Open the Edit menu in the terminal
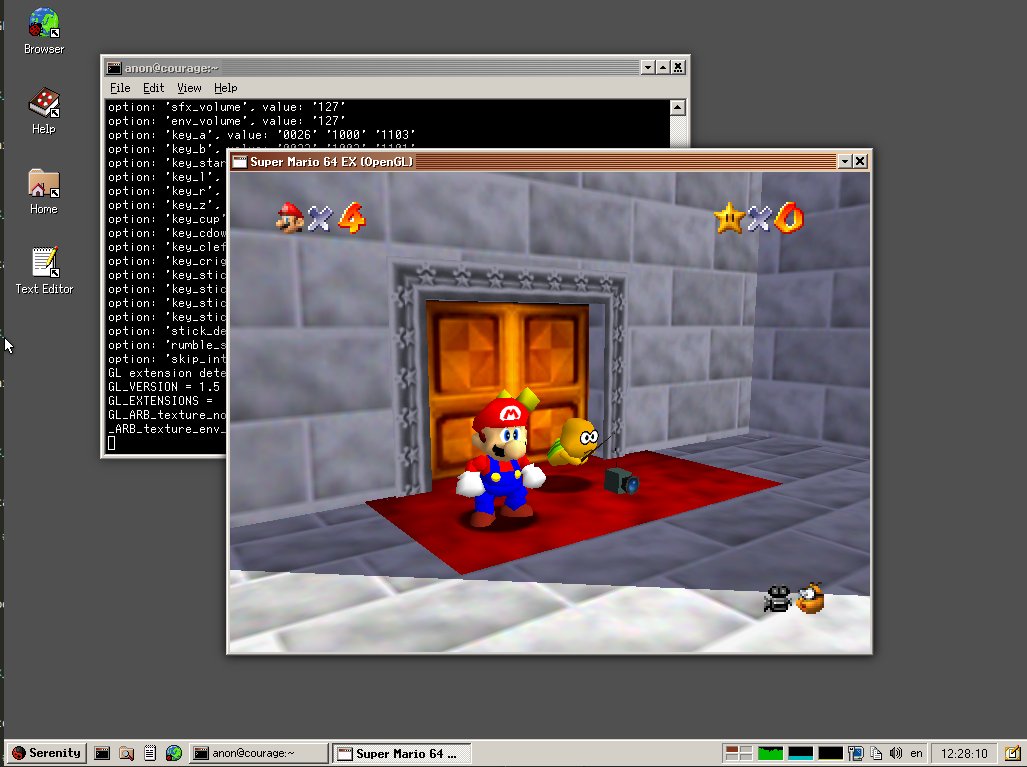1027x767 pixels. [153, 88]
